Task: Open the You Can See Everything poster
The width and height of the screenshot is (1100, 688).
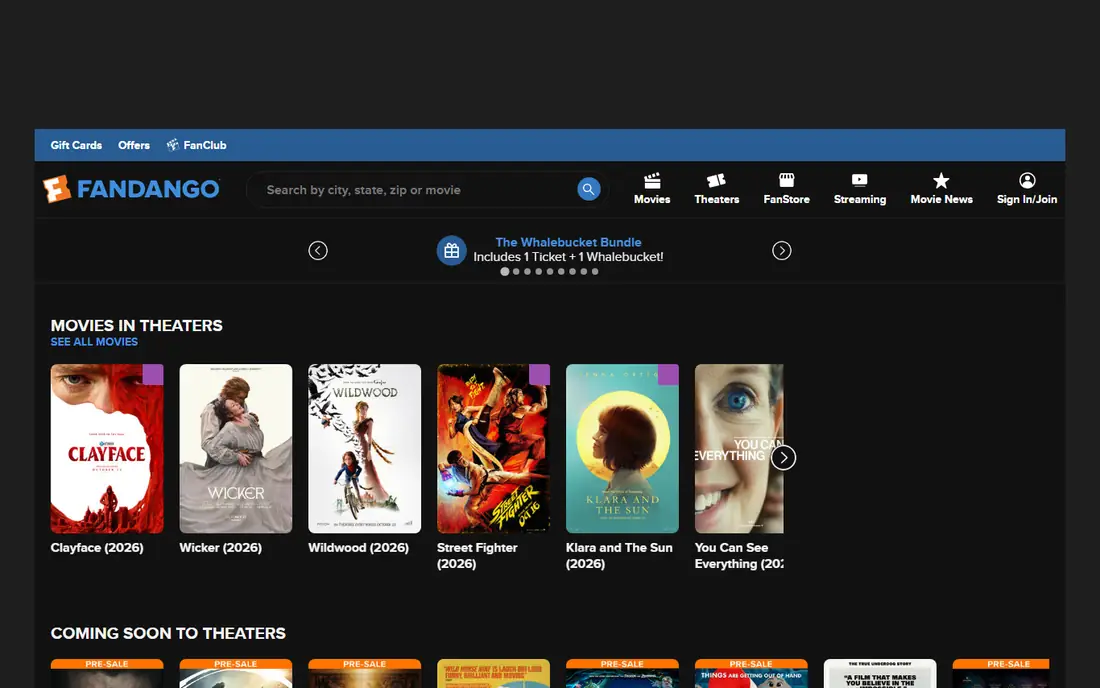Action: coord(739,449)
